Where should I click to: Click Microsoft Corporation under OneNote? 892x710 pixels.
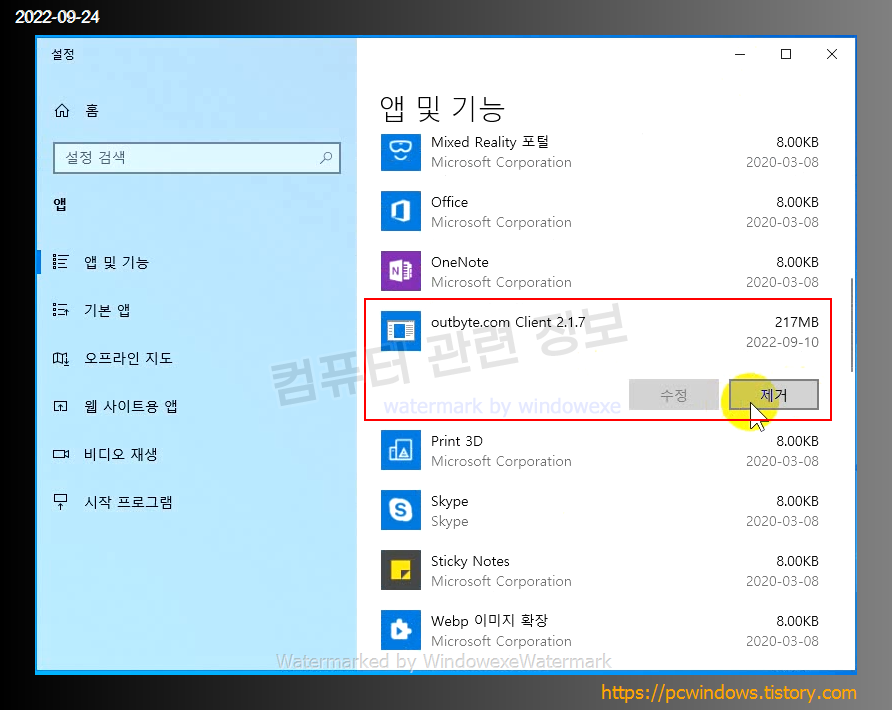(501, 282)
